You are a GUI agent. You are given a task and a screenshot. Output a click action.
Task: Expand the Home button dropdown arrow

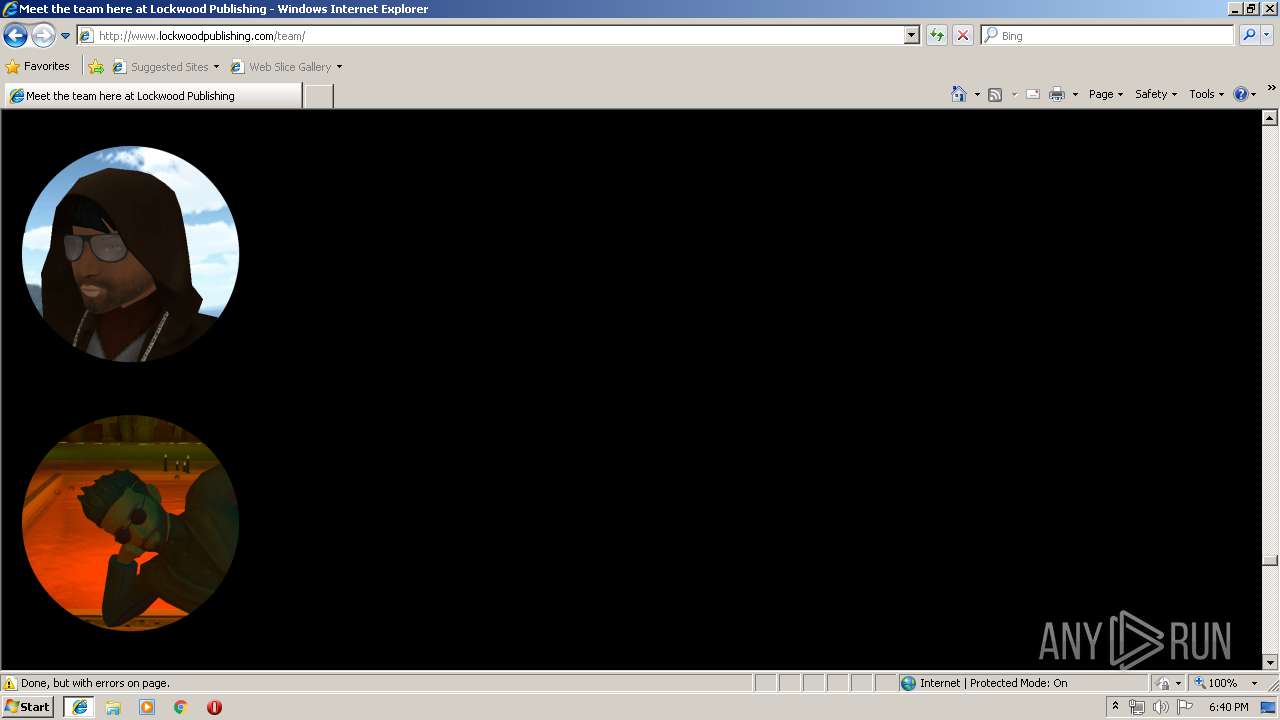(x=977, y=95)
